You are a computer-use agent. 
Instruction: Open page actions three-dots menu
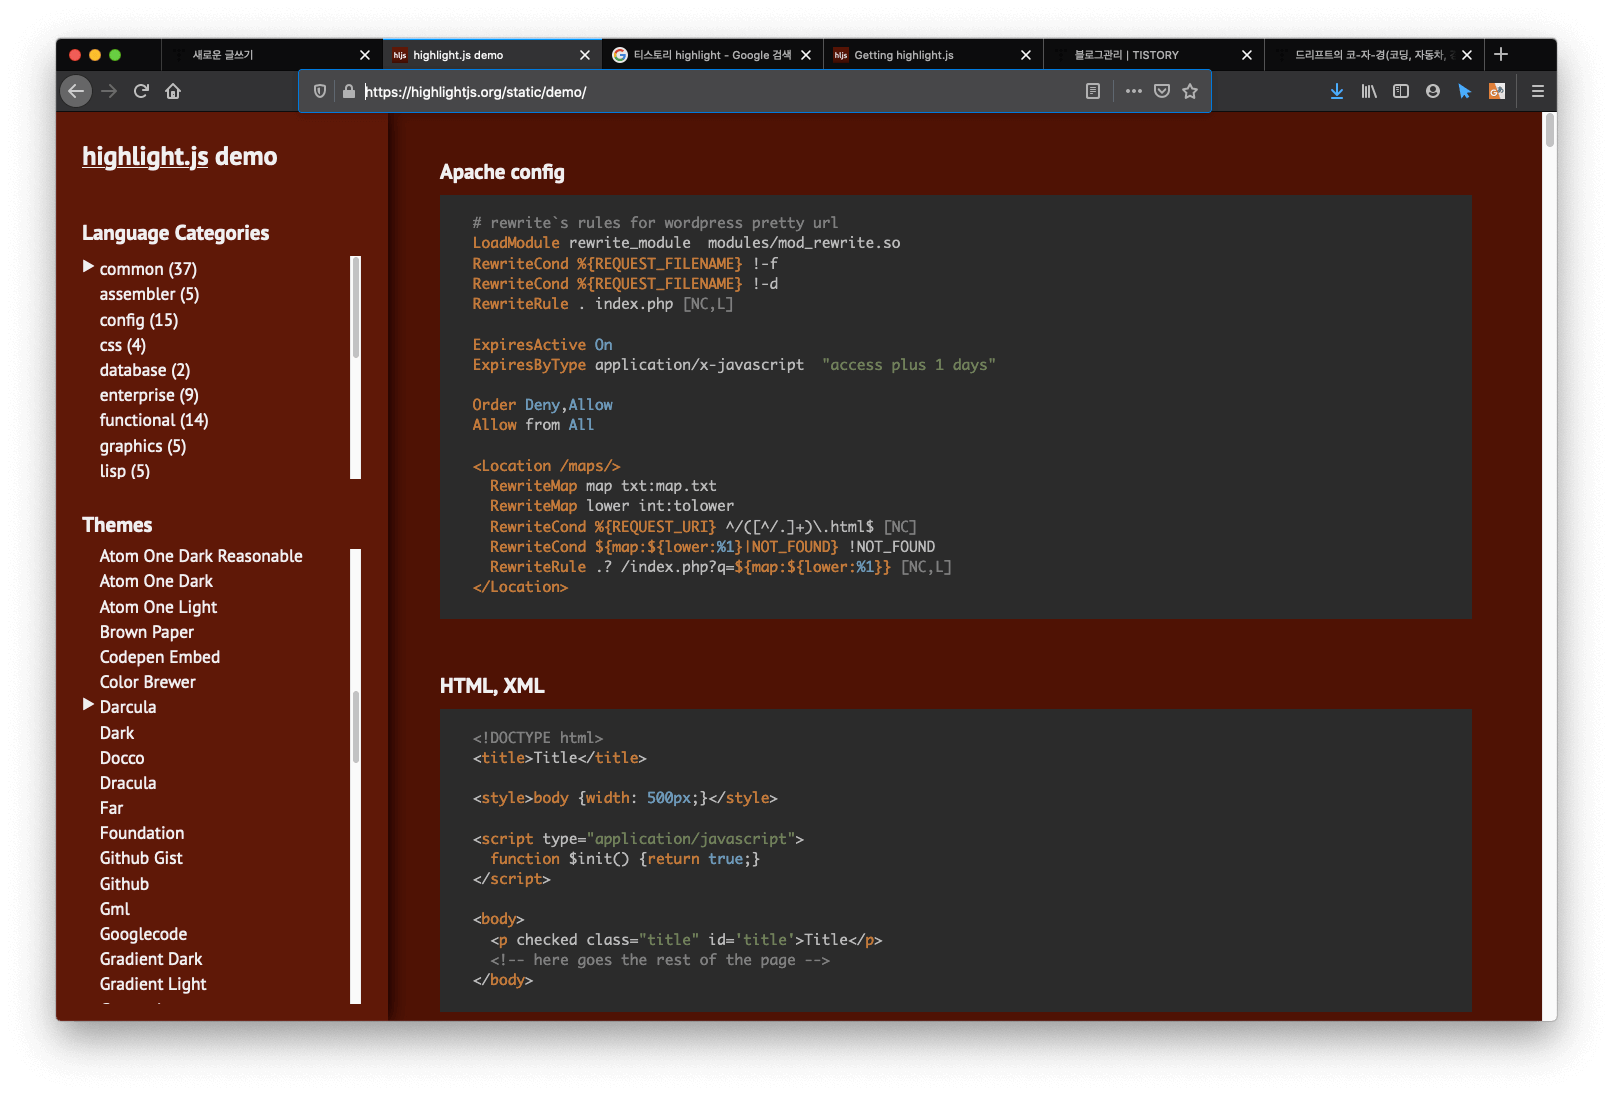pos(1133,91)
